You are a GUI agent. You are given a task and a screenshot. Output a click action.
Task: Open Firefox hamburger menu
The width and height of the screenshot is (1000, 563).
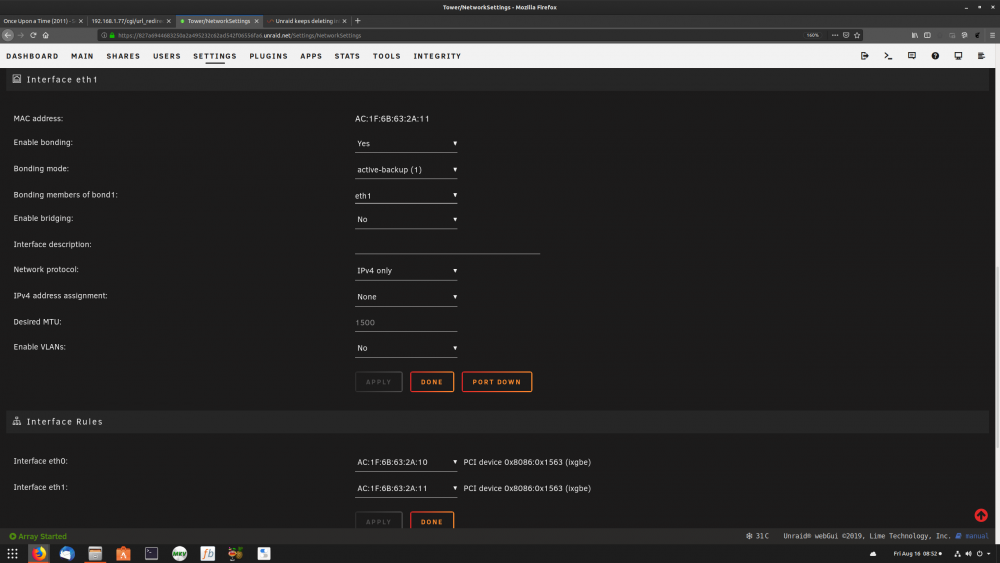coord(992,35)
